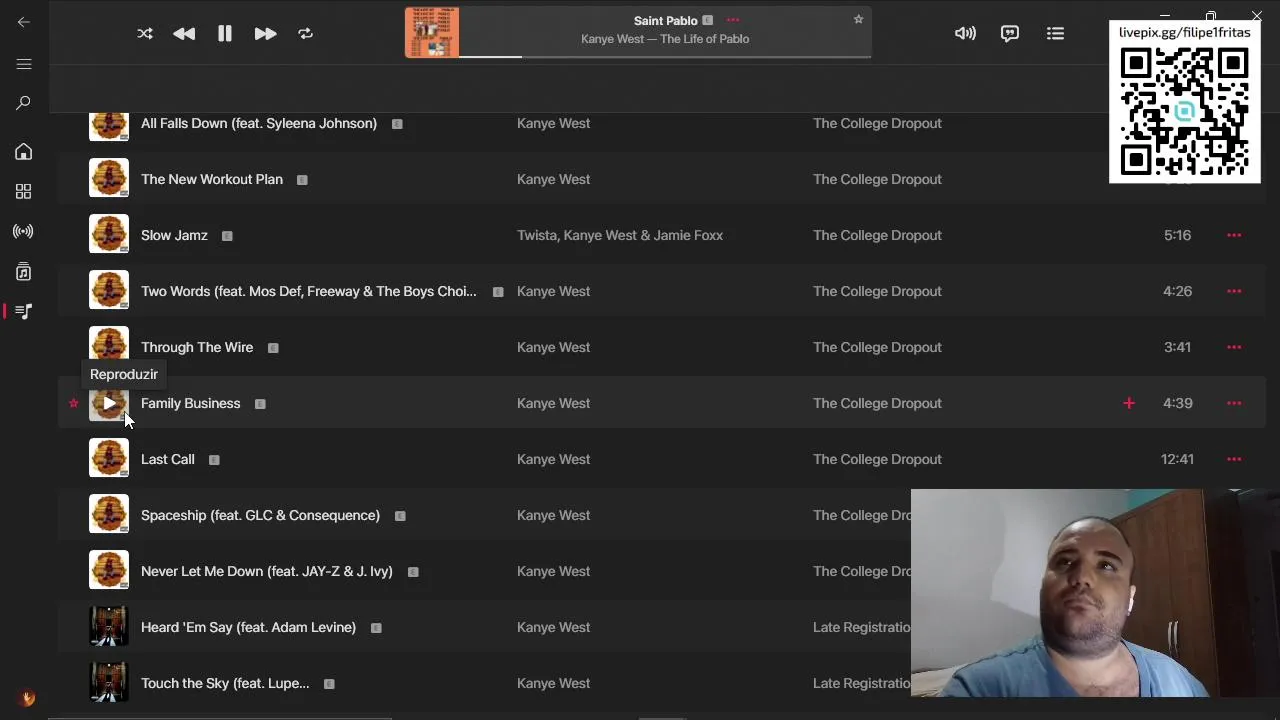1280x720 pixels.
Task: Select the Spaceship song title
Action: (260, 515)
